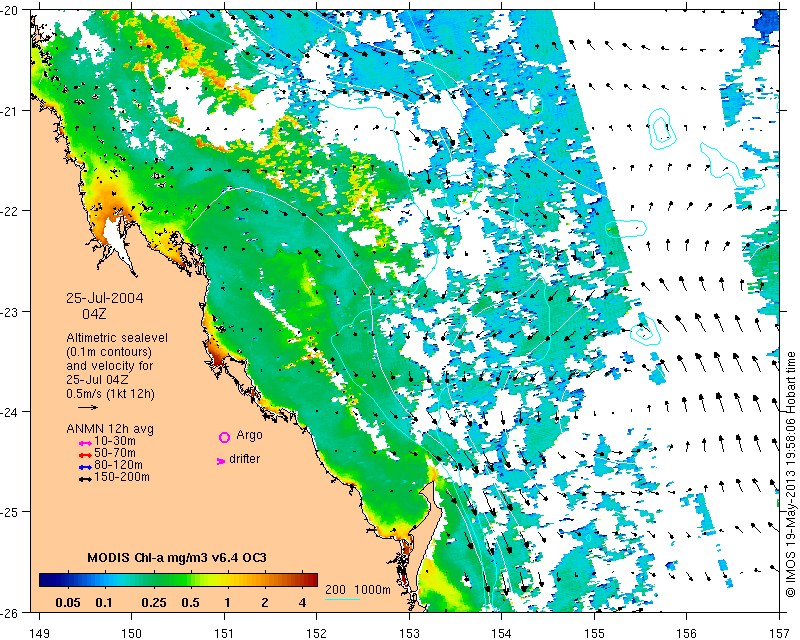Click latitude label -21 on the y-axis

coord(9,110)
